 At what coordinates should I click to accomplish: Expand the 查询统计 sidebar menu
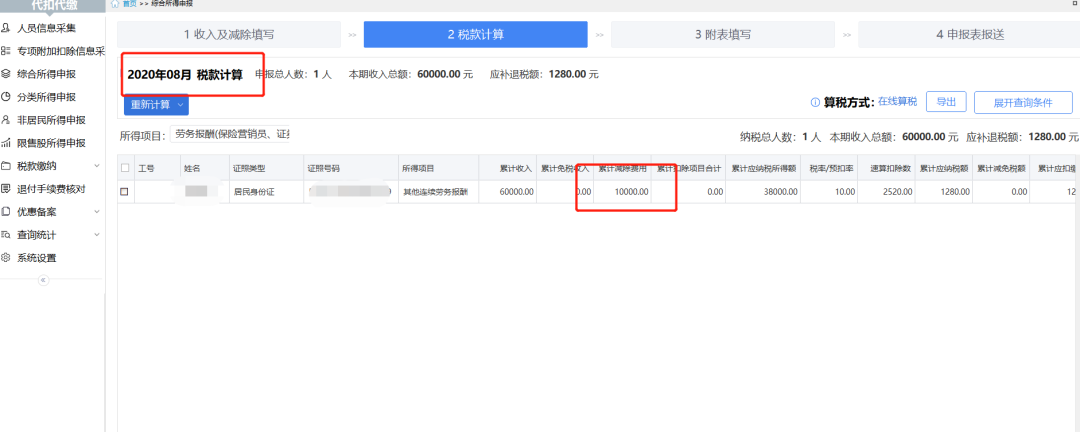click(x=96, y=235)
